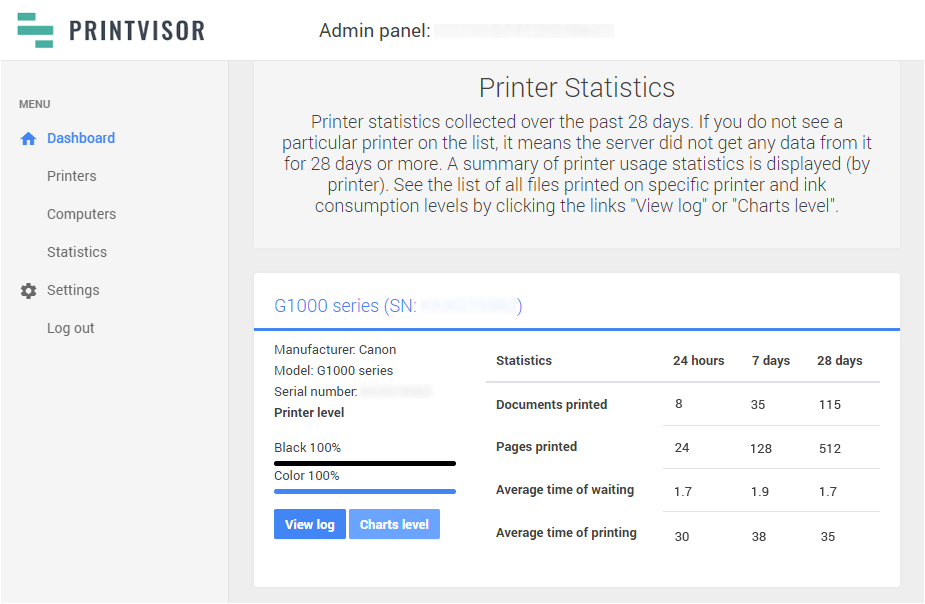The height and width of the screenshot is (604, 925).
Task: Open the G1000 series printer link
Action: click(x=397, y=306)
